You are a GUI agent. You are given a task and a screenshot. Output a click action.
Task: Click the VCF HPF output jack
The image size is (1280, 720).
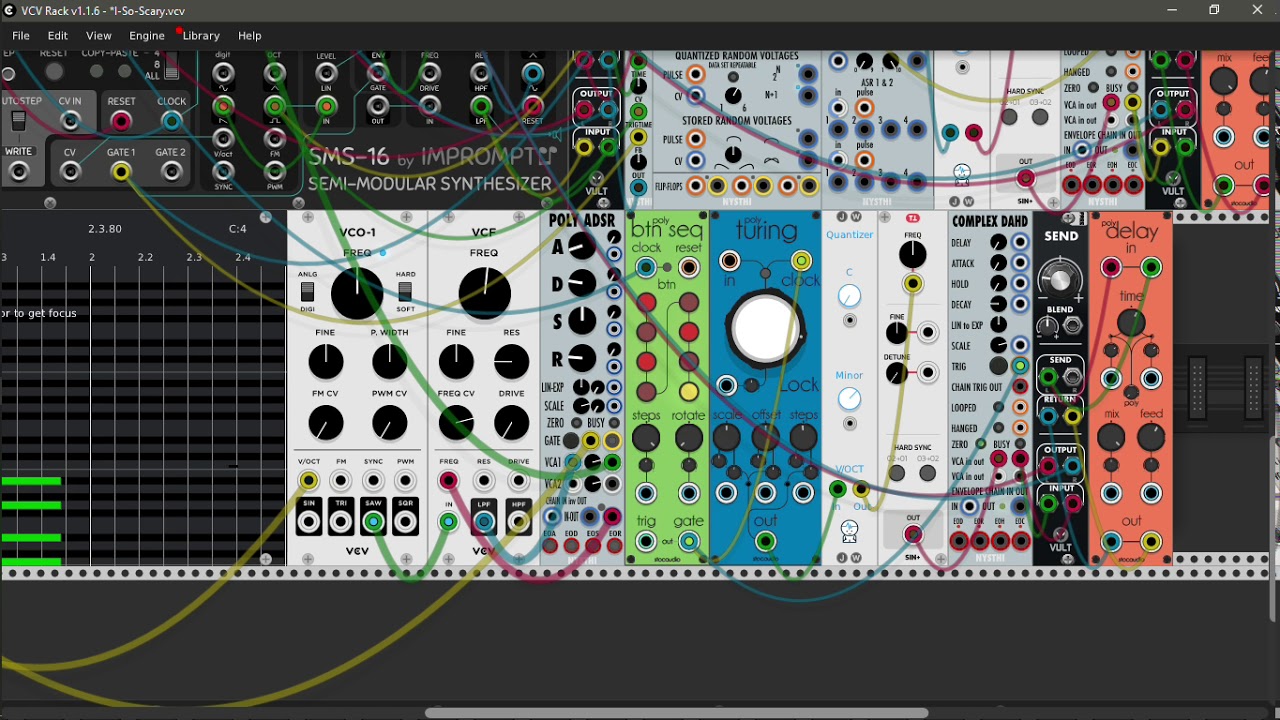(519, 522)
